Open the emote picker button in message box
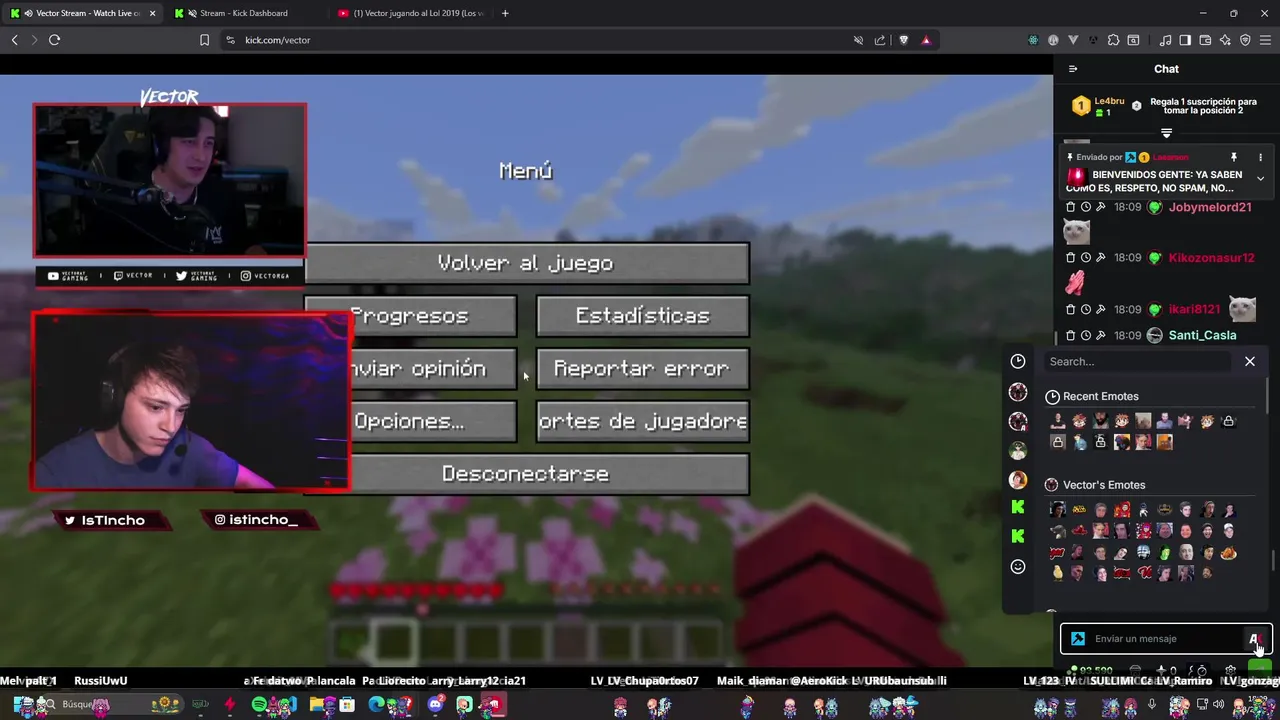Image resolution: width=1280 pixels, height=720 pixels. (x=1255, y=639)
